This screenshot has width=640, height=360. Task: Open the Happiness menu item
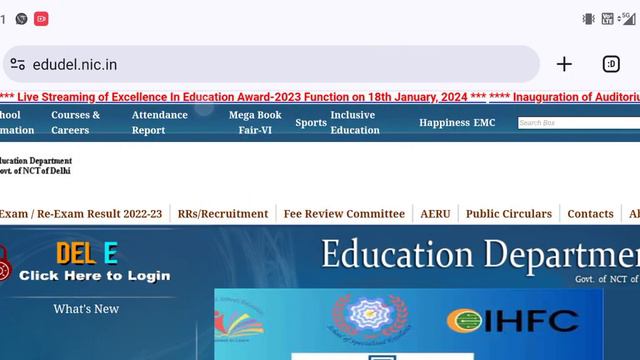tap(444, 122)
